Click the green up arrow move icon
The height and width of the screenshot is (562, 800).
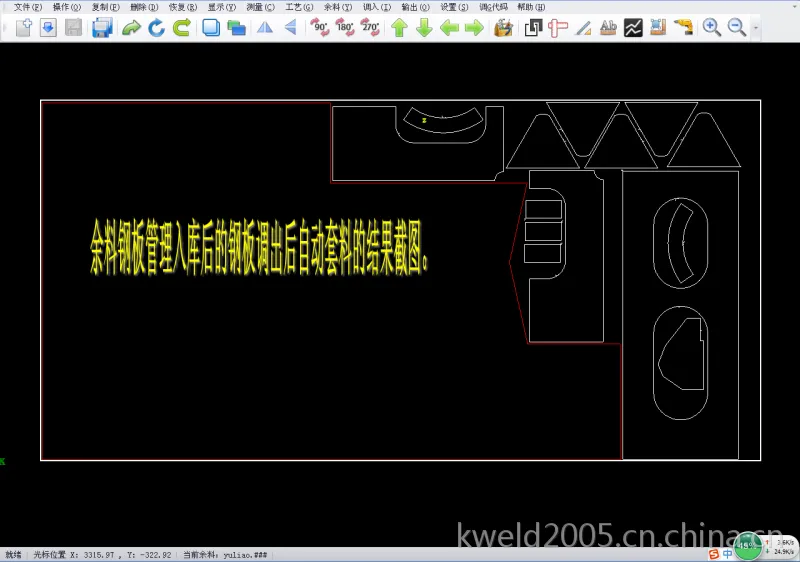coord(399,27)
